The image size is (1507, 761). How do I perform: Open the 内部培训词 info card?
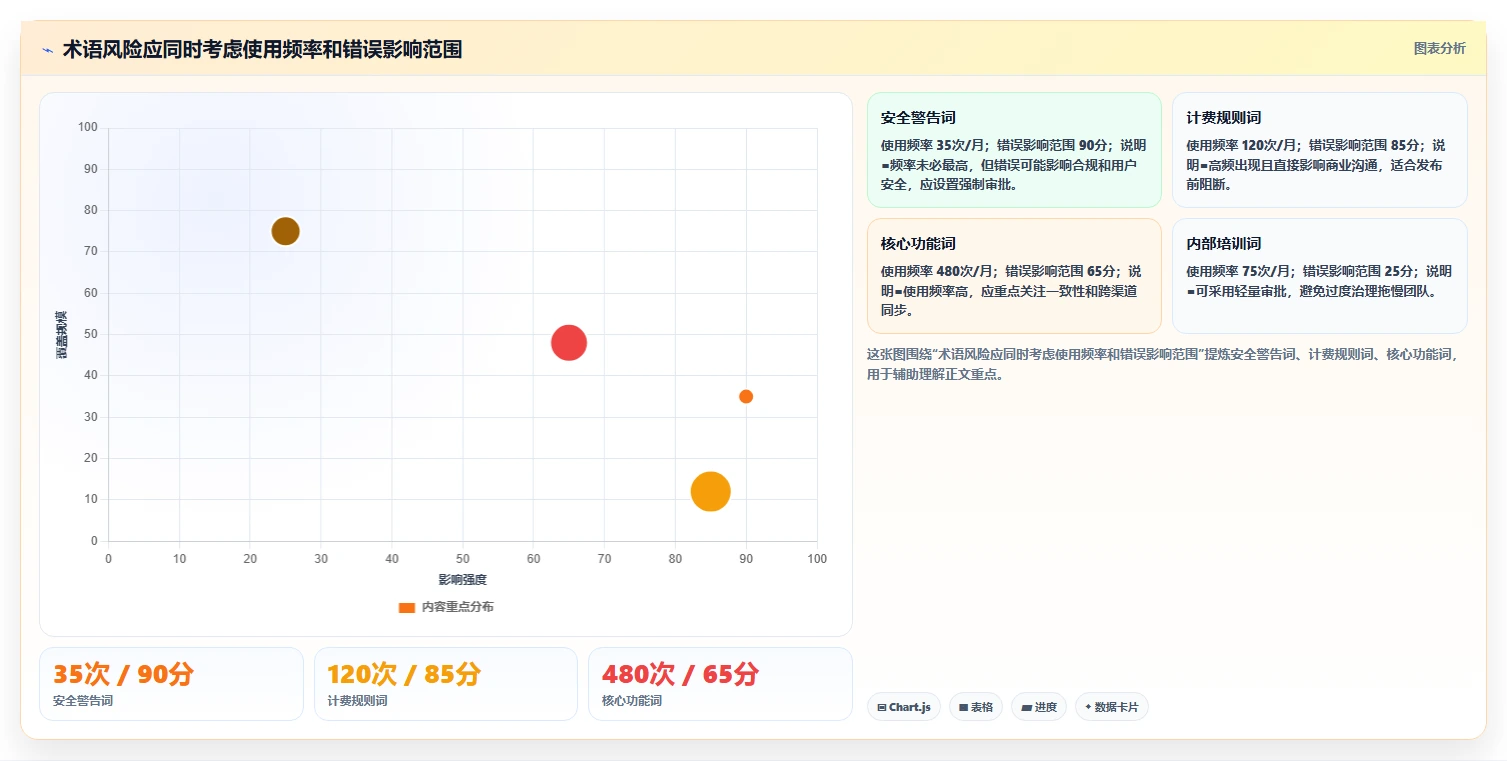tap(1320, 276)
